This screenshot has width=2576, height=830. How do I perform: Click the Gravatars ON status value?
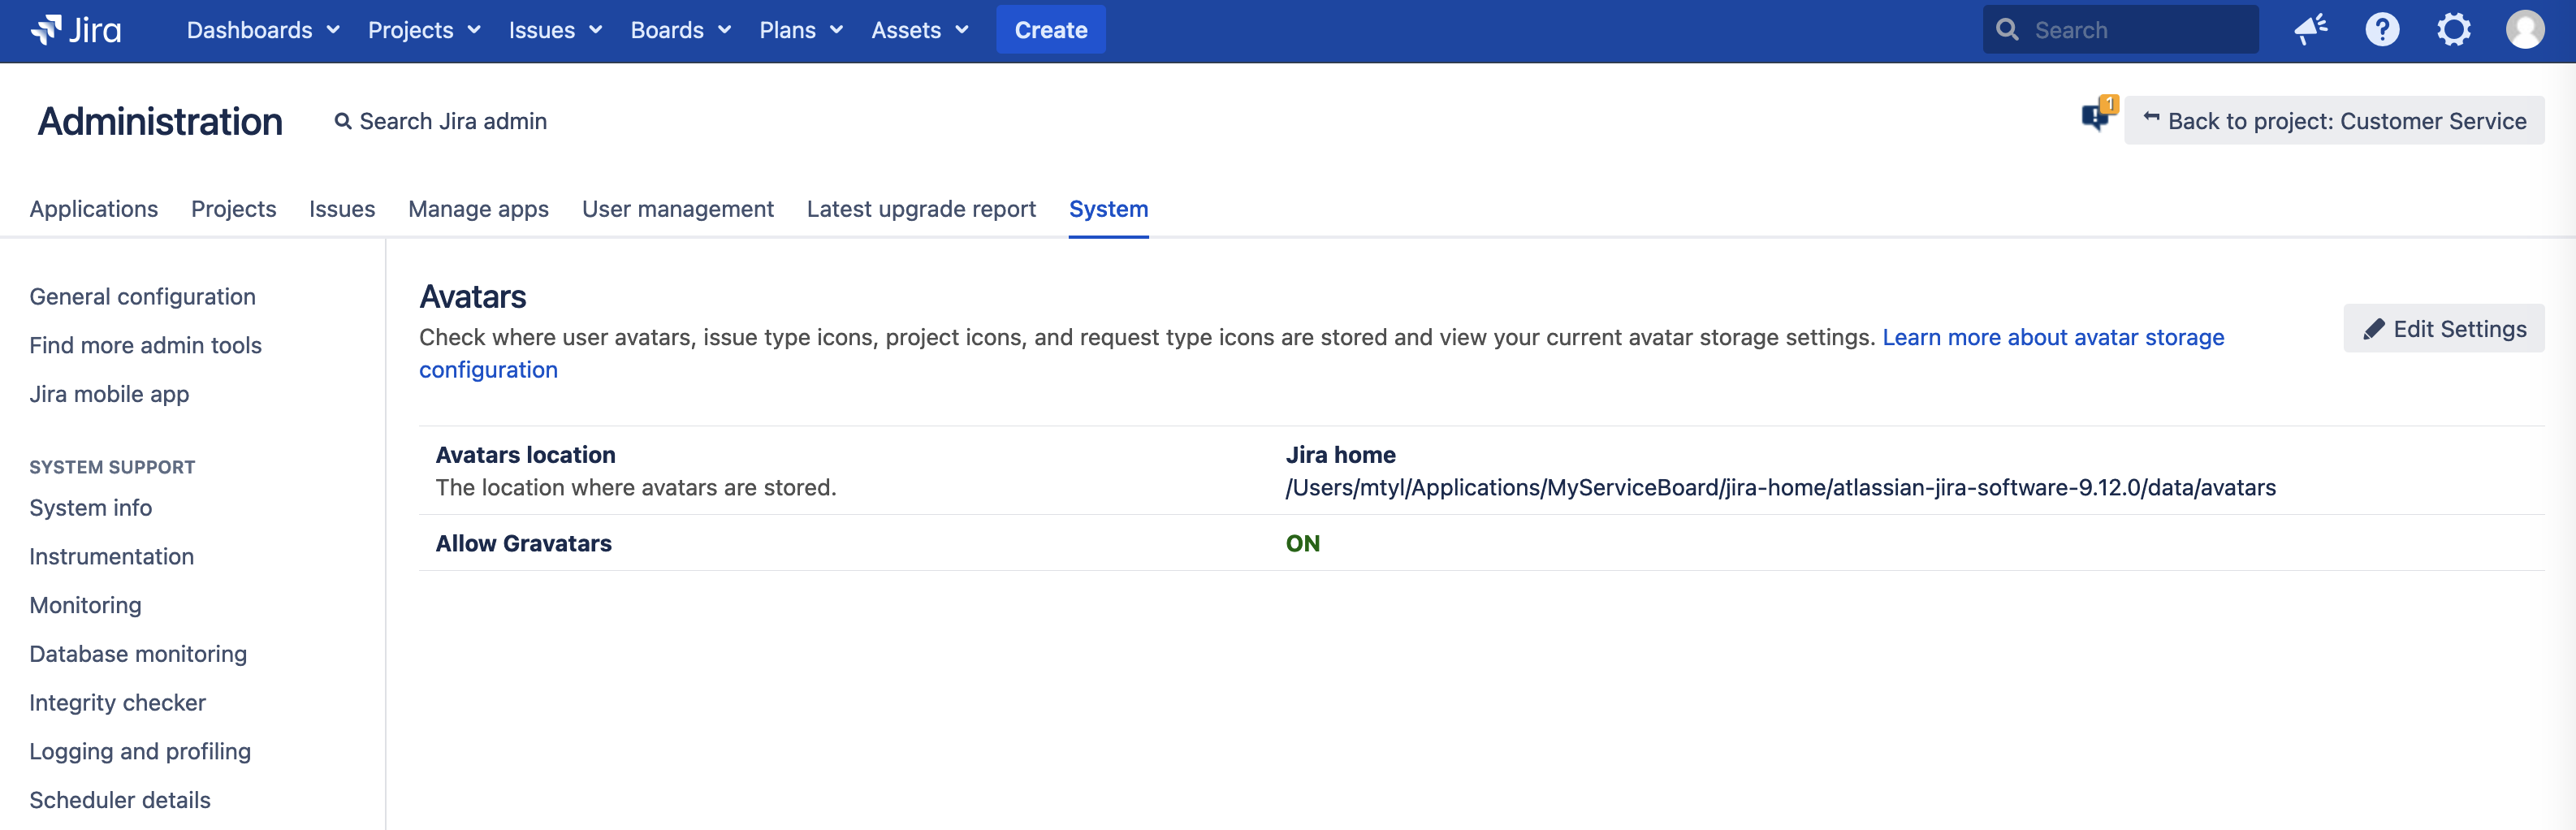point(1303,544)
